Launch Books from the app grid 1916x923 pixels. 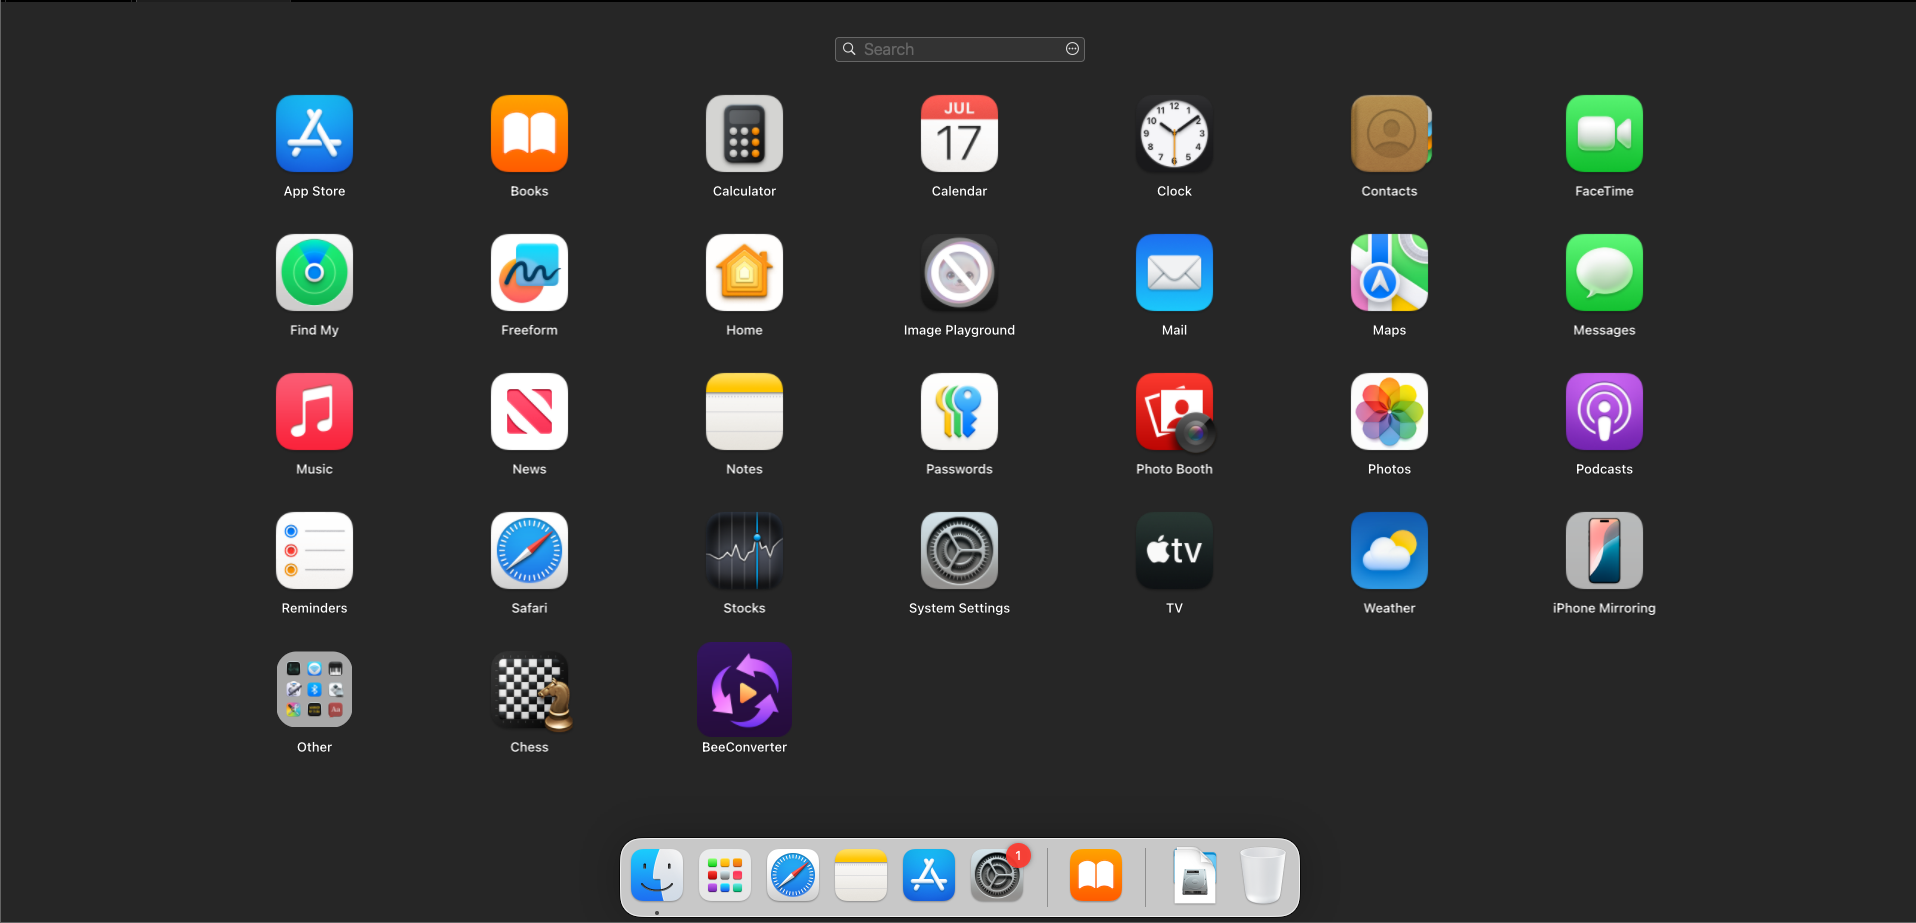(x=529, y=134)
